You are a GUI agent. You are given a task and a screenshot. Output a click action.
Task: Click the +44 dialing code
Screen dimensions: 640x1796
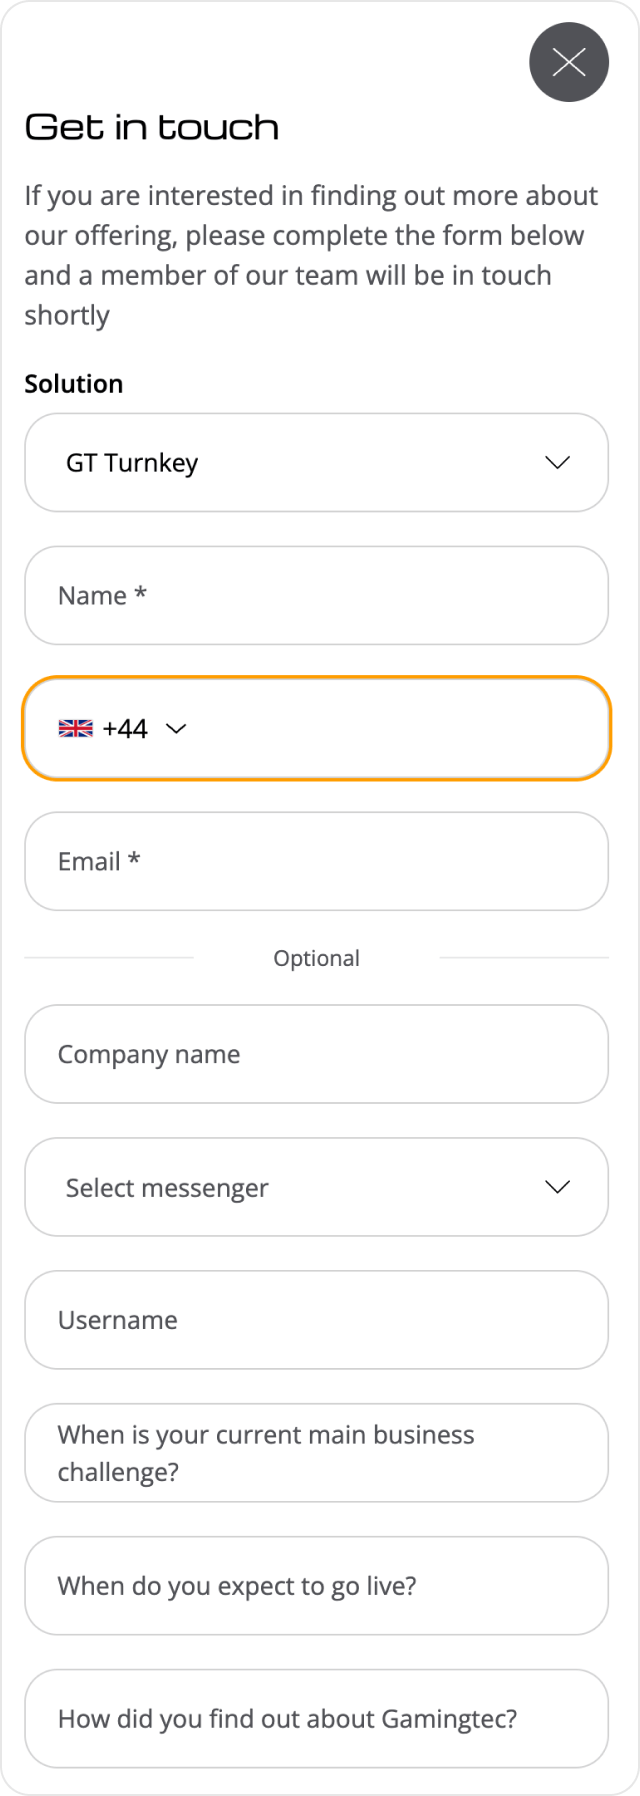click(125, 729)
